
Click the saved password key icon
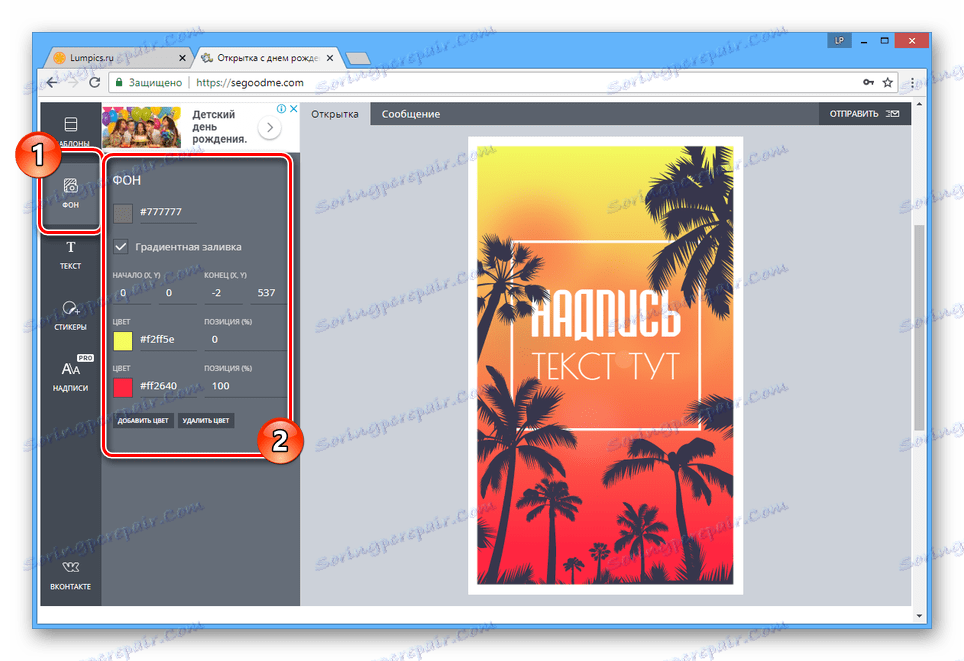pos(868,82)
